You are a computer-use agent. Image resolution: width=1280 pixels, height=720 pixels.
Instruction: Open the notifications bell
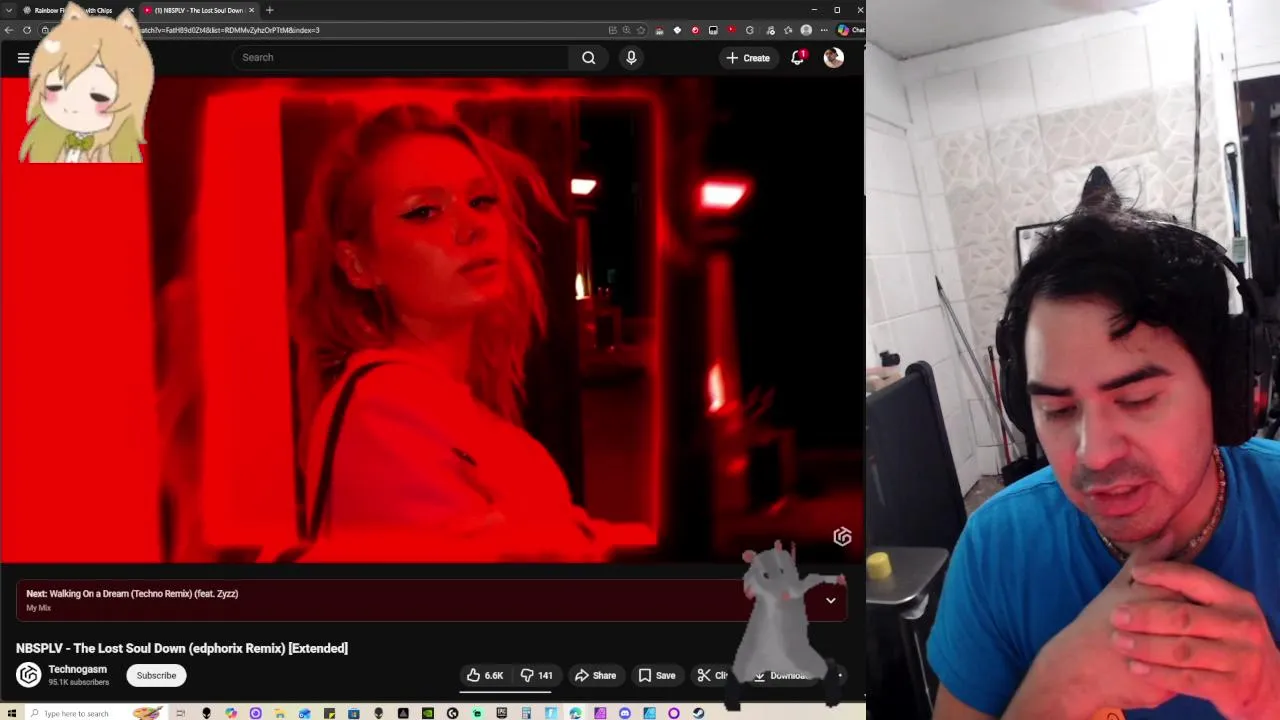coord(797,58)
